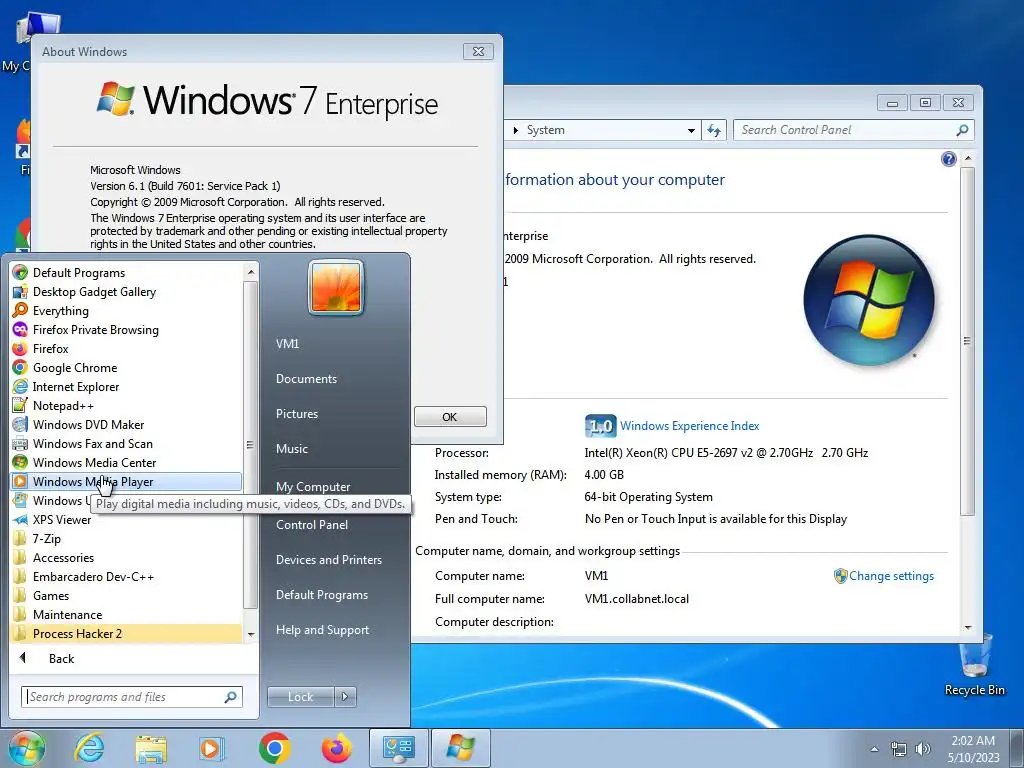Screen dimensions: 1024x768
Task: Open the shutdown options arrow next to Lock
Action: click(x=345, y=697)
